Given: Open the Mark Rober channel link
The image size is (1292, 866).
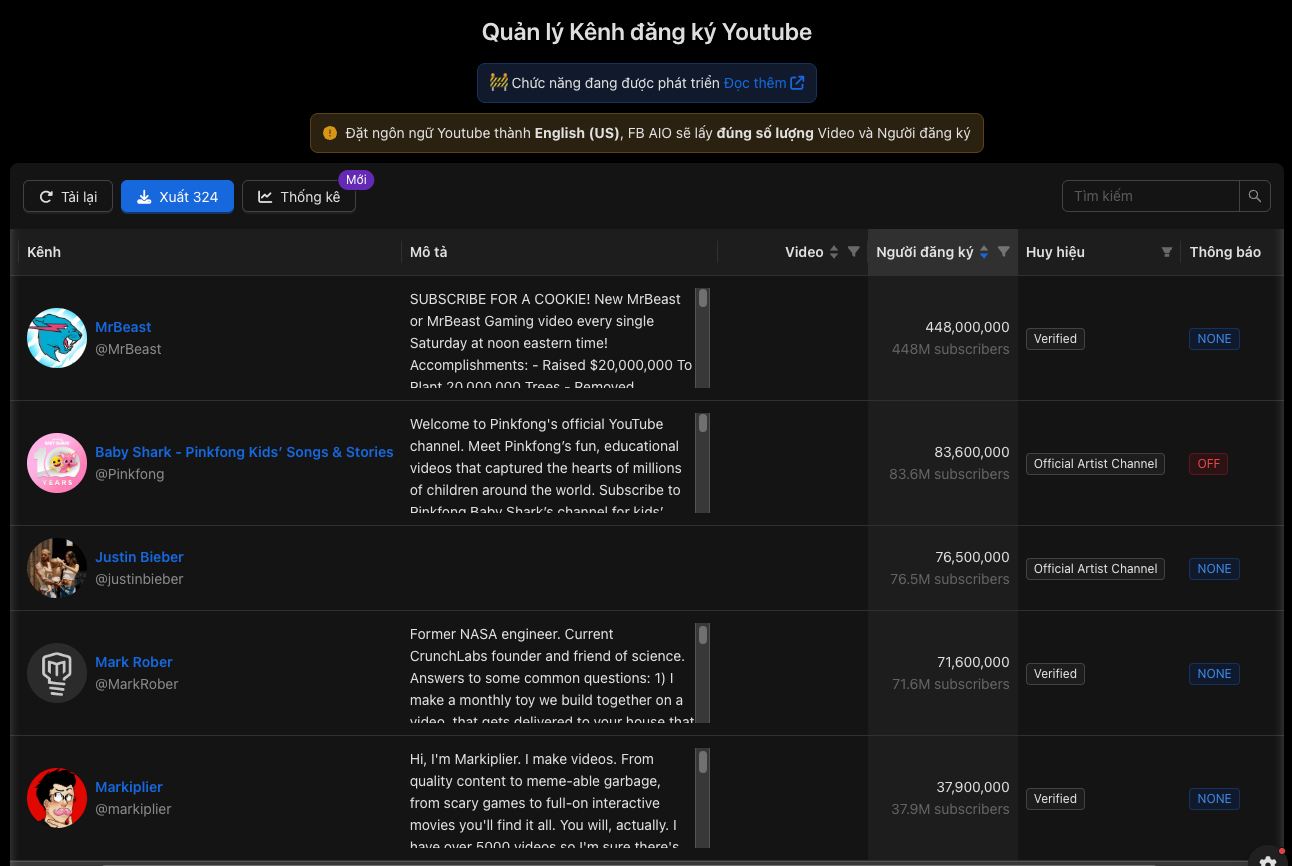Looking at the screenshot, I should 133,662.
